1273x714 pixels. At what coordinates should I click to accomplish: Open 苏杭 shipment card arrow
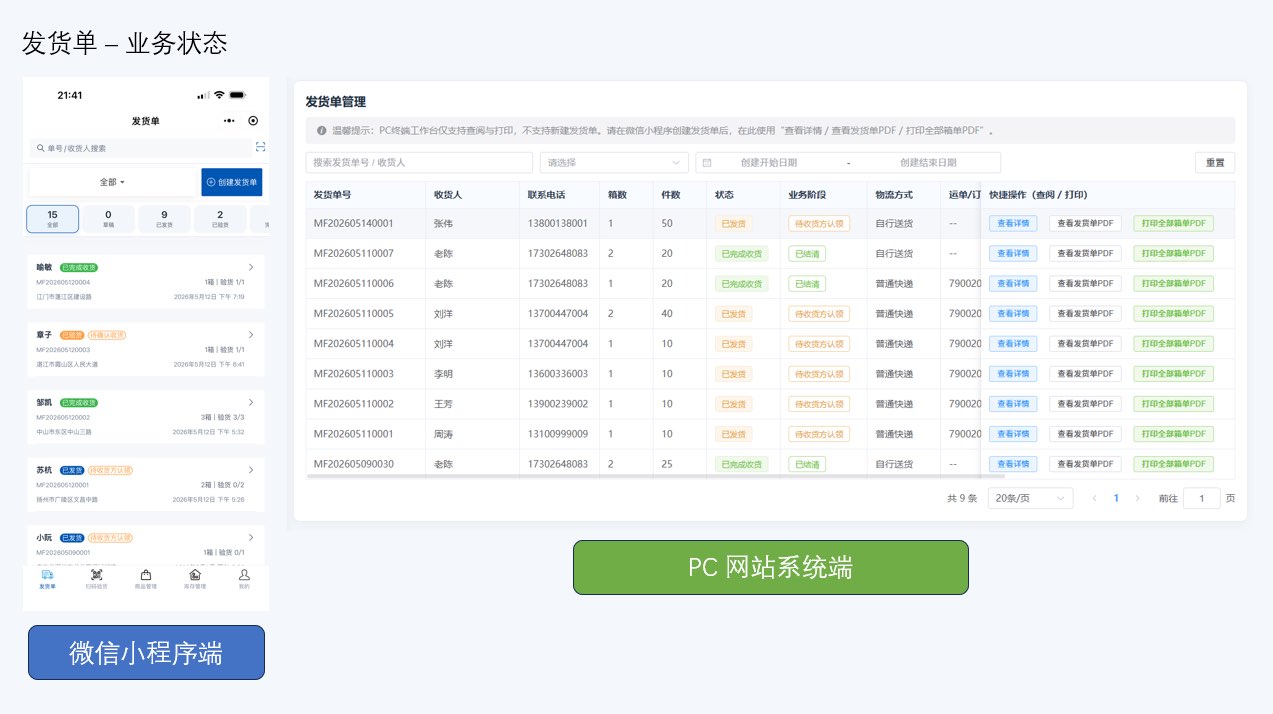tap(251, 470)
